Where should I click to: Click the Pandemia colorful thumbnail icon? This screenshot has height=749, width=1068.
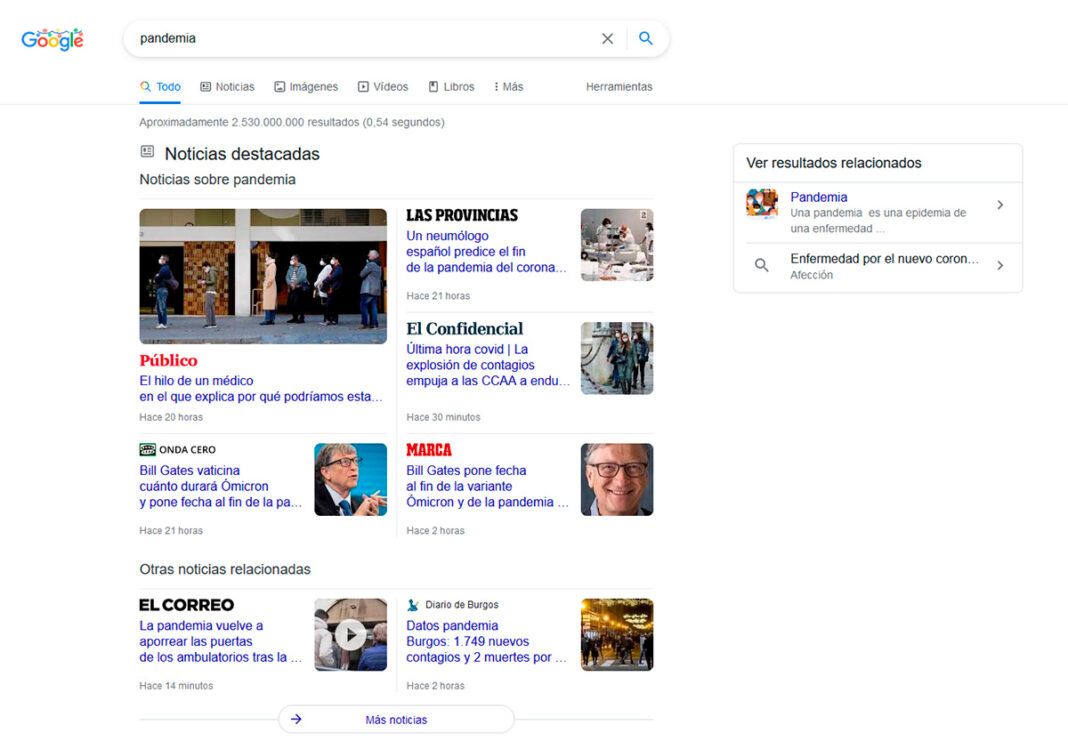[762, 204]
